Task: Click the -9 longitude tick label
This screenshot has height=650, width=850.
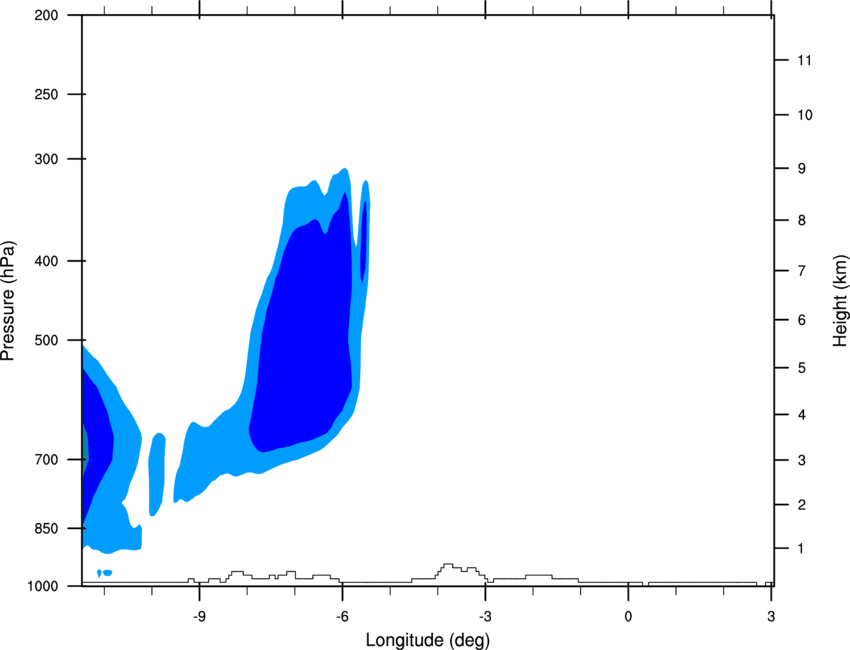Action: pyautogui.click(x=199, y=616)
